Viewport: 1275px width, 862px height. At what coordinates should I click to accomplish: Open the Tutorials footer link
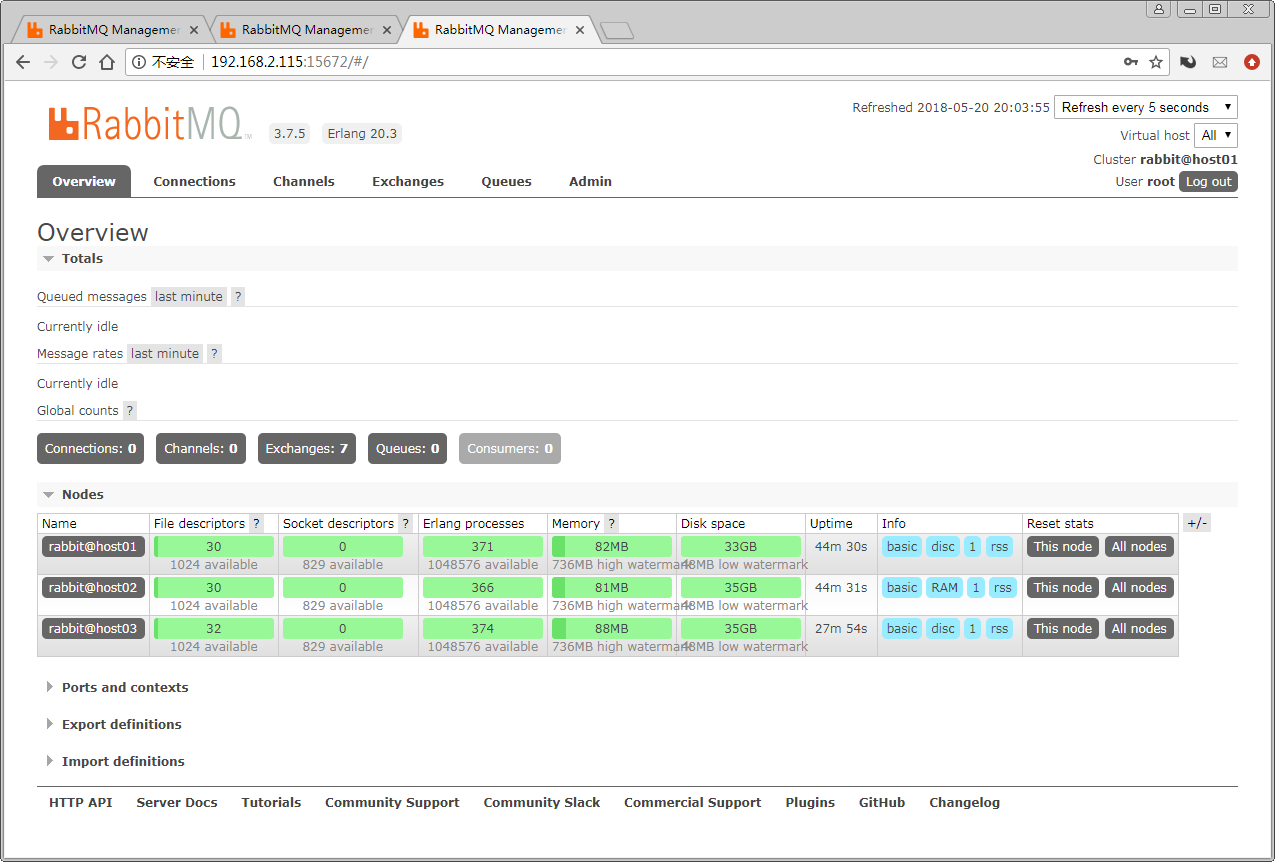coord(271,803)
